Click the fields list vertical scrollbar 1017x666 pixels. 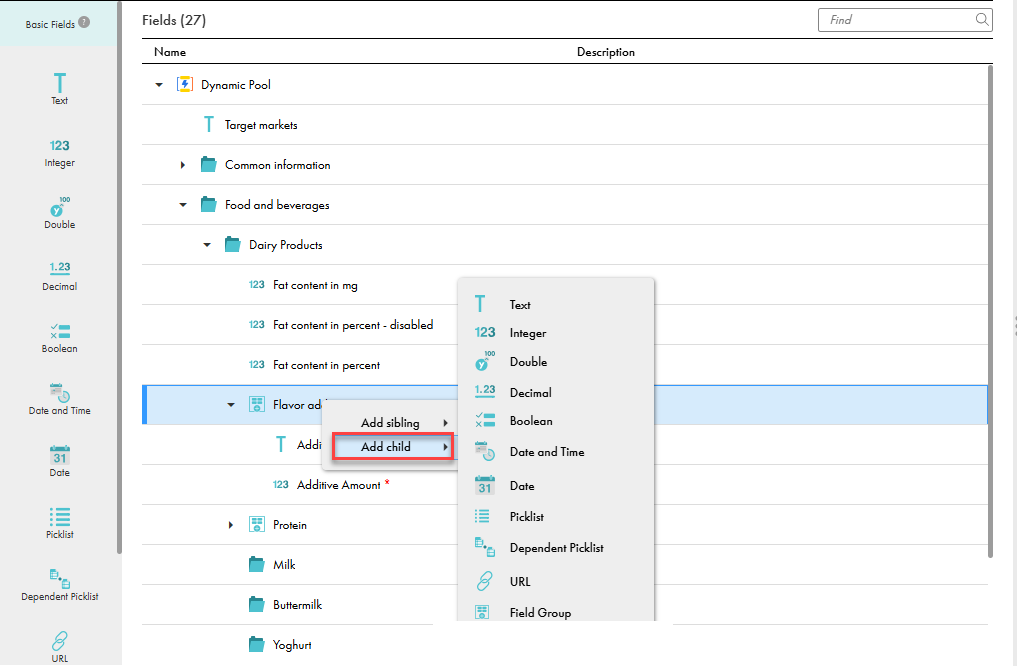tap(990, 311)
